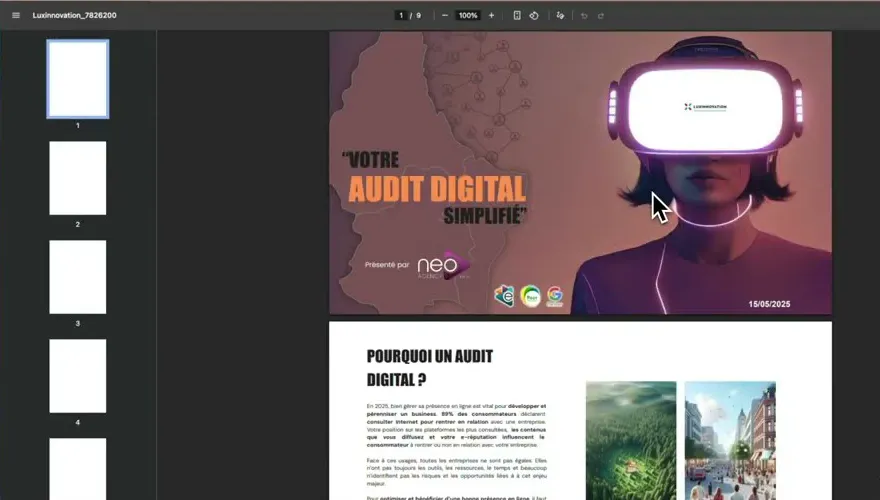Click the Luxinnovation_7826200 document title
Screen dimensions: 880x500
click(75, 15)
